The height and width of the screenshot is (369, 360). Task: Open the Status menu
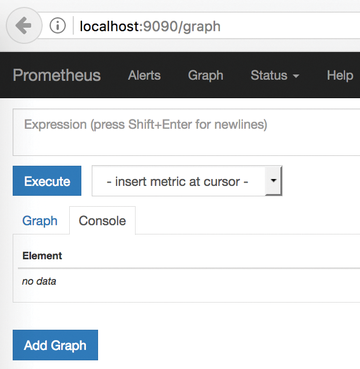point(275,75)
